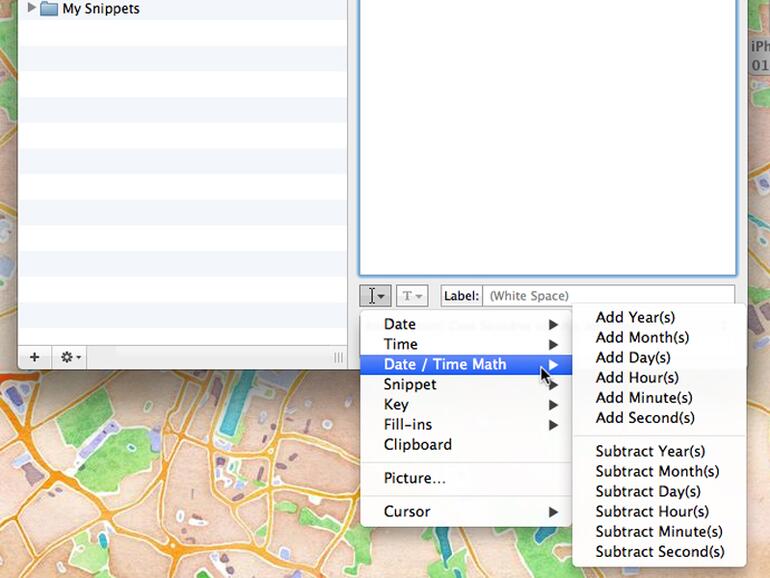This screenshot has width=770, height=578.
Task: Select Add Day(s) option
Action: click(633, 357)
